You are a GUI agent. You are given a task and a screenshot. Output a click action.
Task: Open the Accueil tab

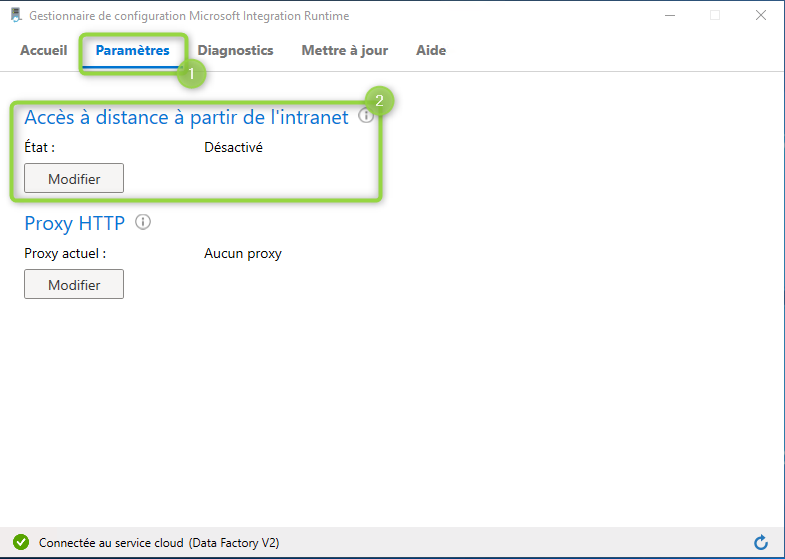[44, 51]
